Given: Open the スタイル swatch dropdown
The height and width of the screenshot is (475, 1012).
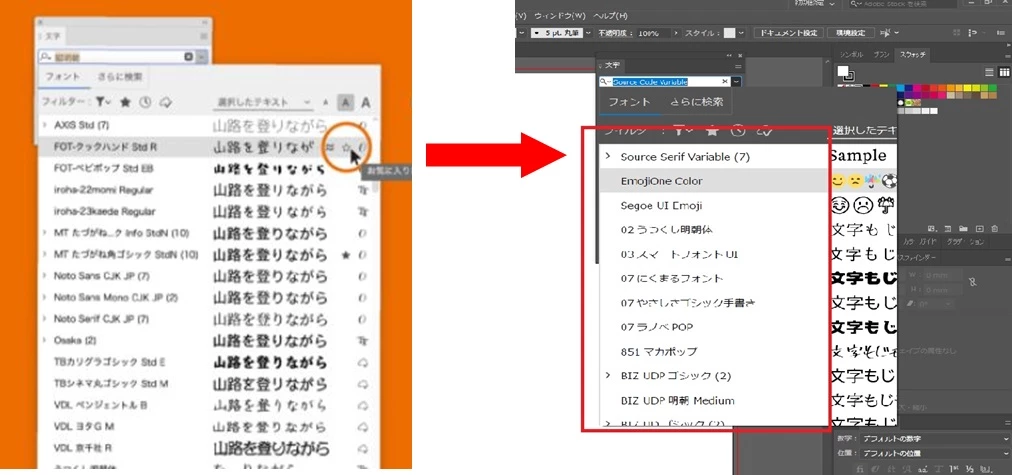Looking at the screenshot, I should pos(742,33).
